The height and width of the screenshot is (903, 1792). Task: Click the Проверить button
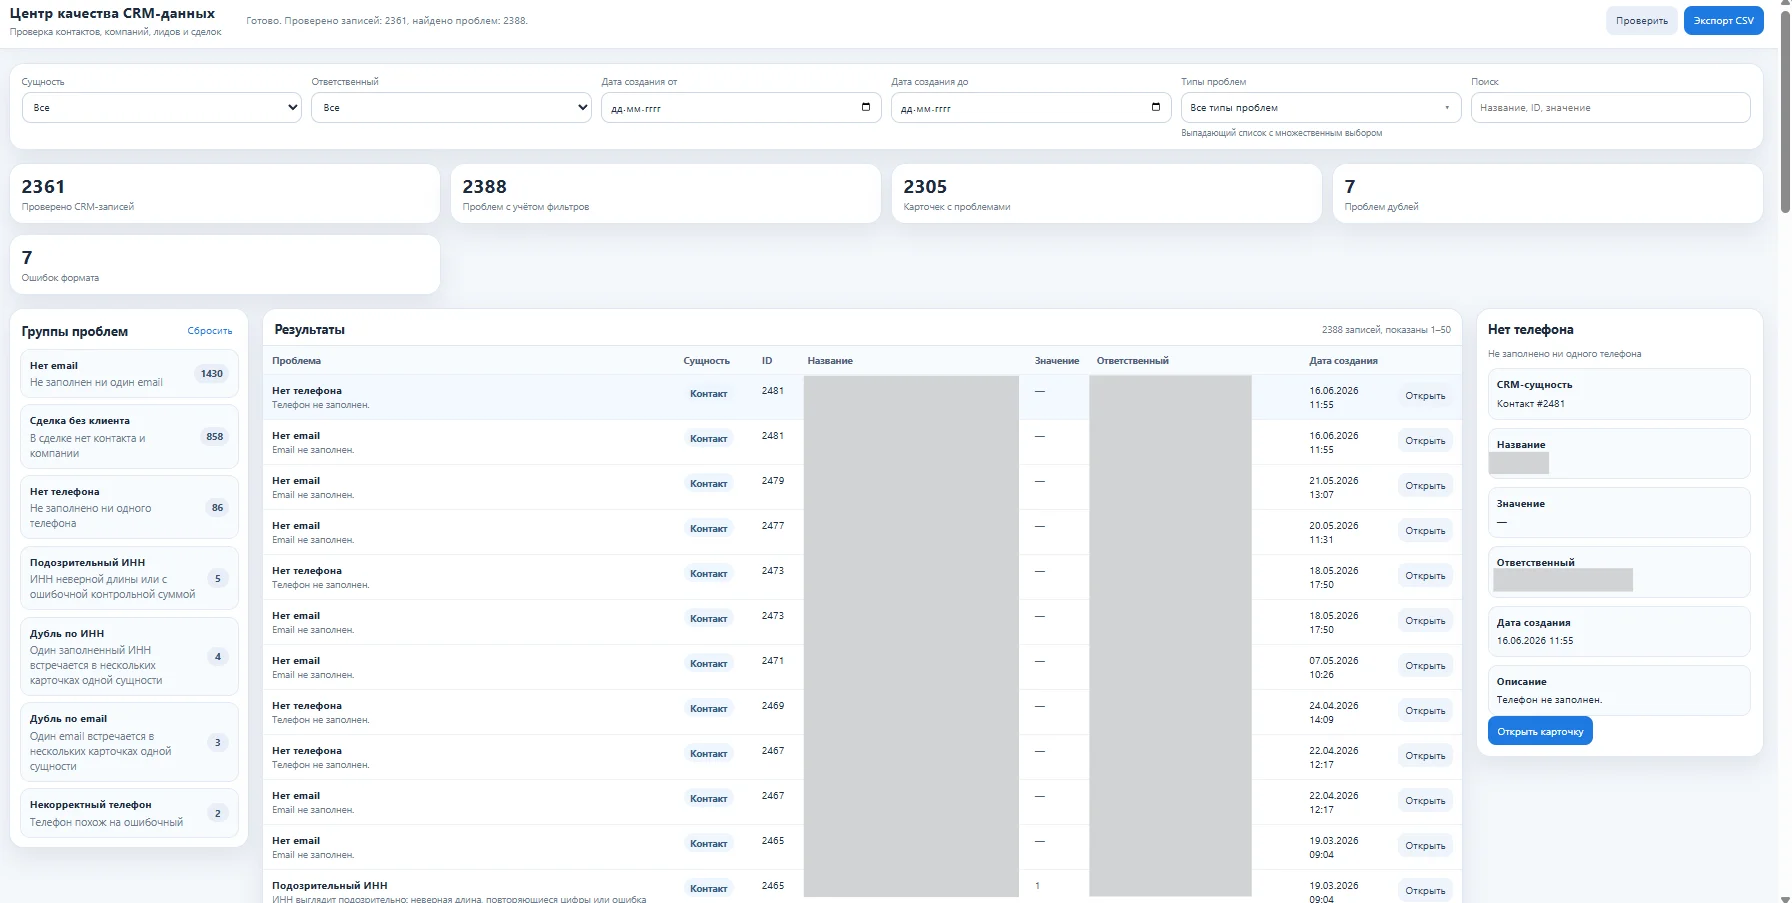click(1642, 20)
